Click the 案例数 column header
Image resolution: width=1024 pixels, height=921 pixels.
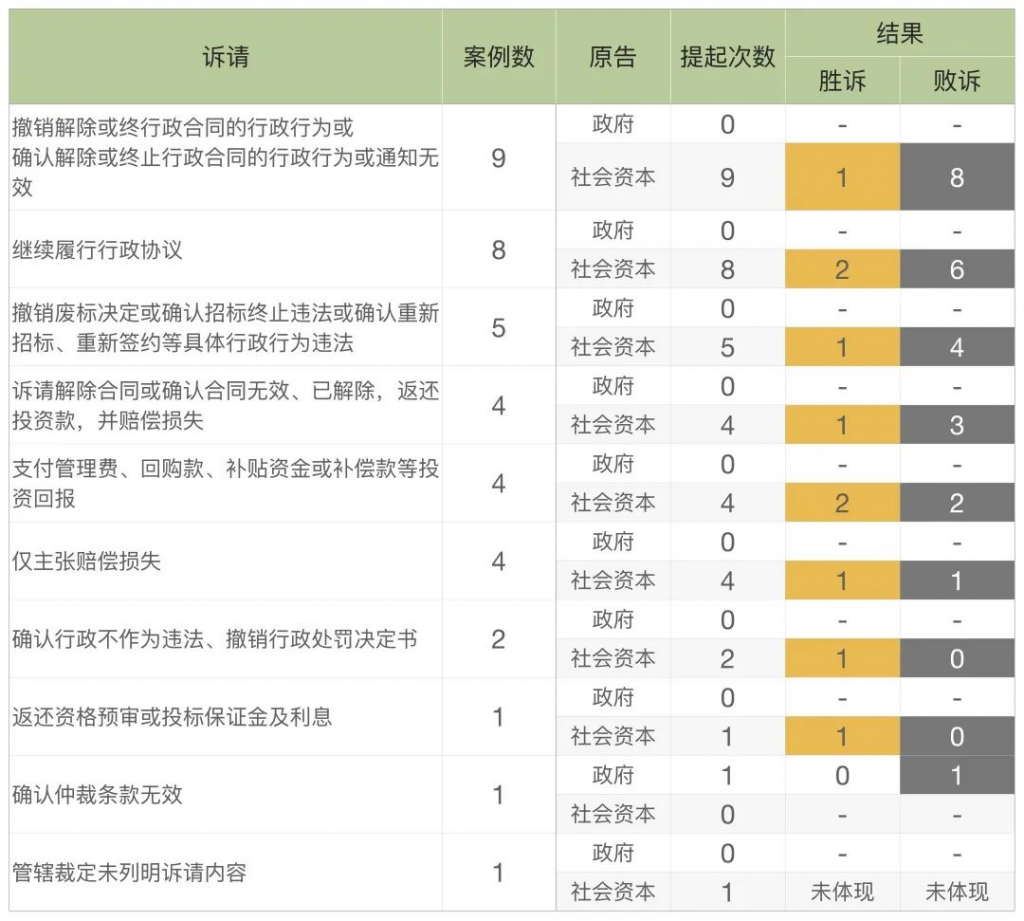coord(498,57)
